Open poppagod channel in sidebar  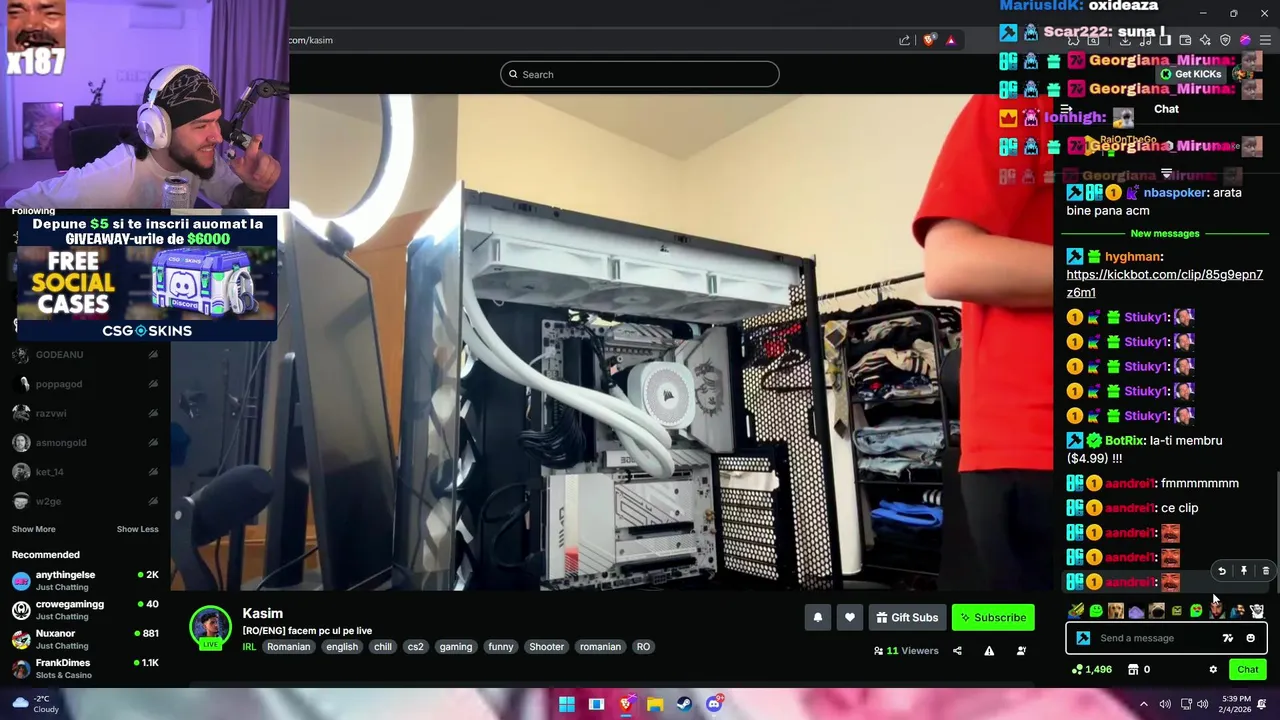(x=85, y=384)
